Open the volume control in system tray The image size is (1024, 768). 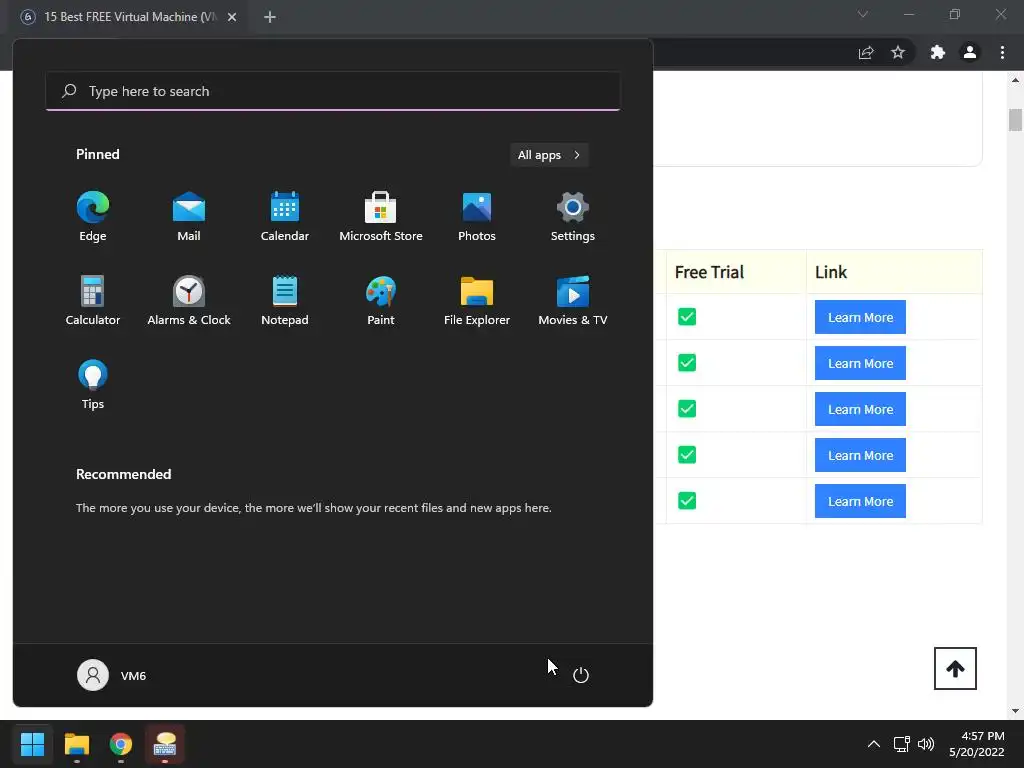pyautogui.click(x=926, y=744)
